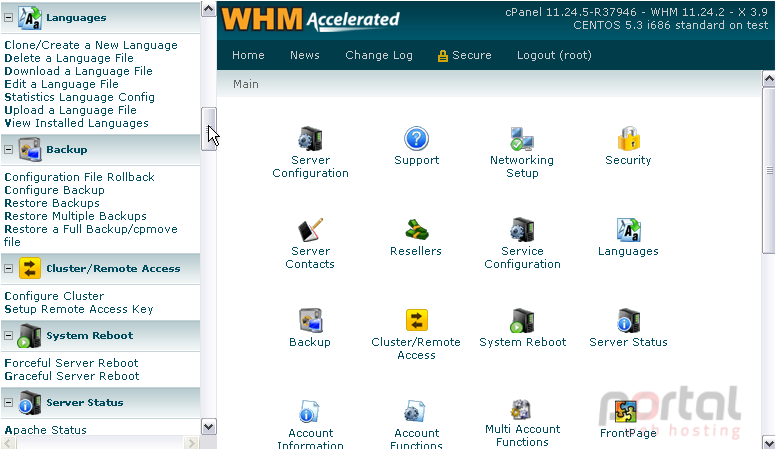The image size is (776, 450).
Task: Click the Languages icon in sidebar header
Action: 30,18
